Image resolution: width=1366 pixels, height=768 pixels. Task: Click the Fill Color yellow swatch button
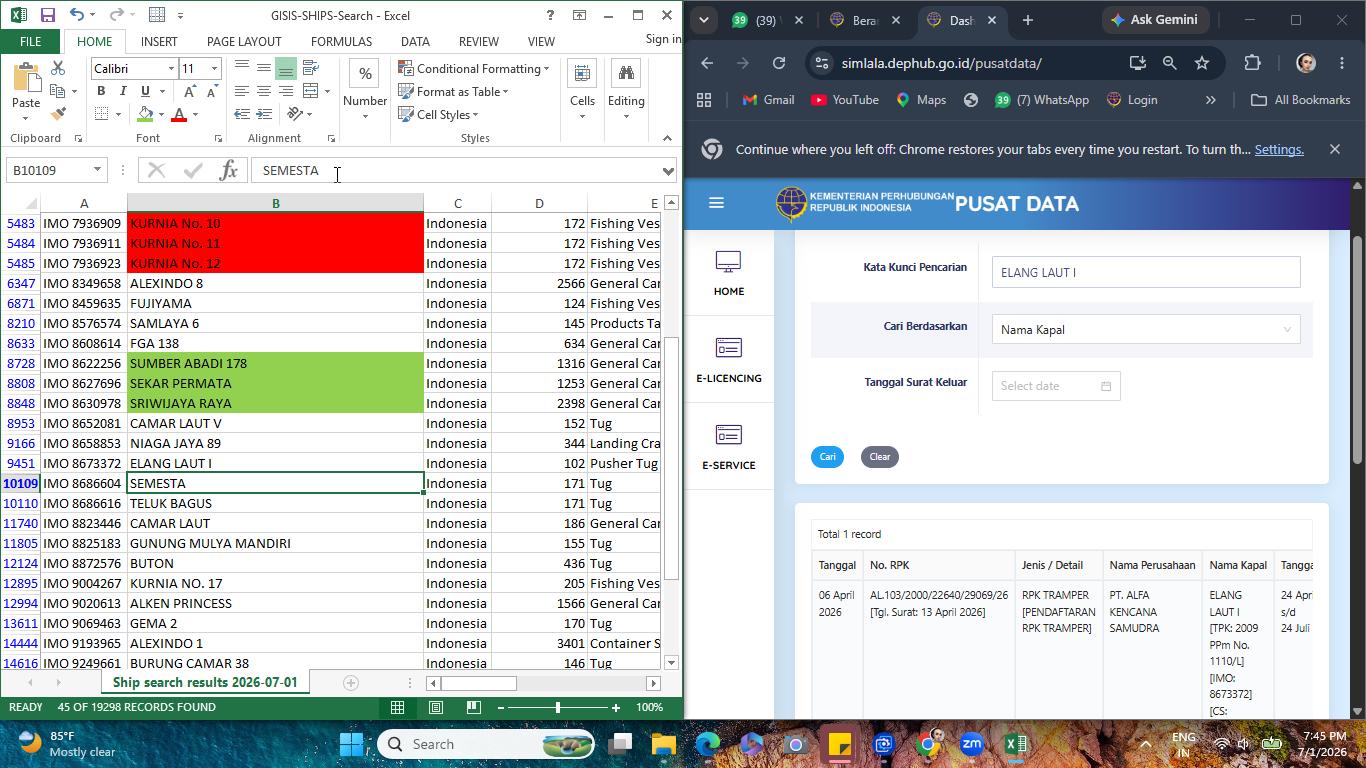[146, 114]
